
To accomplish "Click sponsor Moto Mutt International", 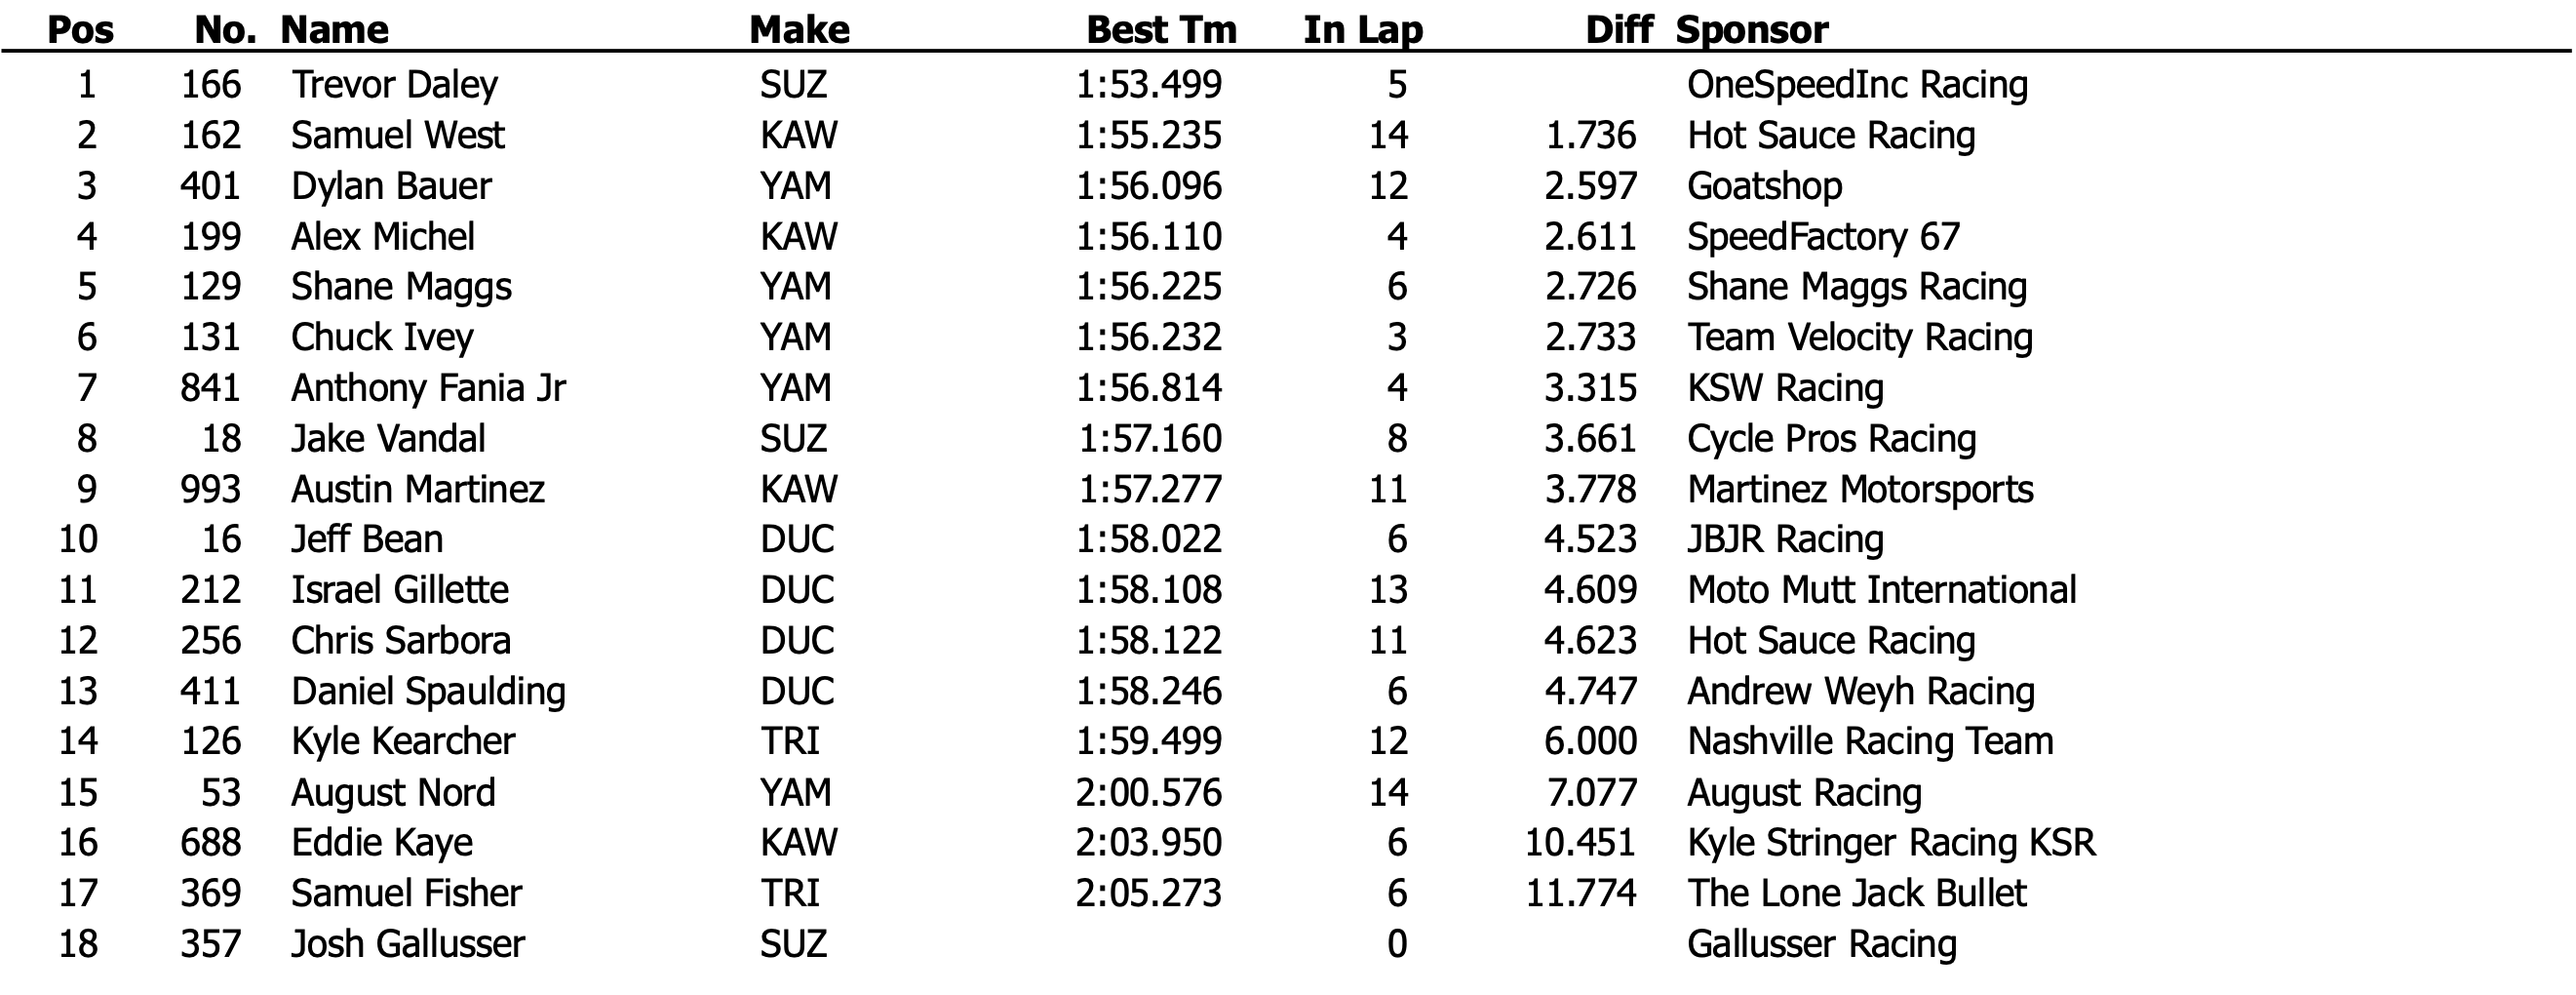I will [x=1881, y=590].
